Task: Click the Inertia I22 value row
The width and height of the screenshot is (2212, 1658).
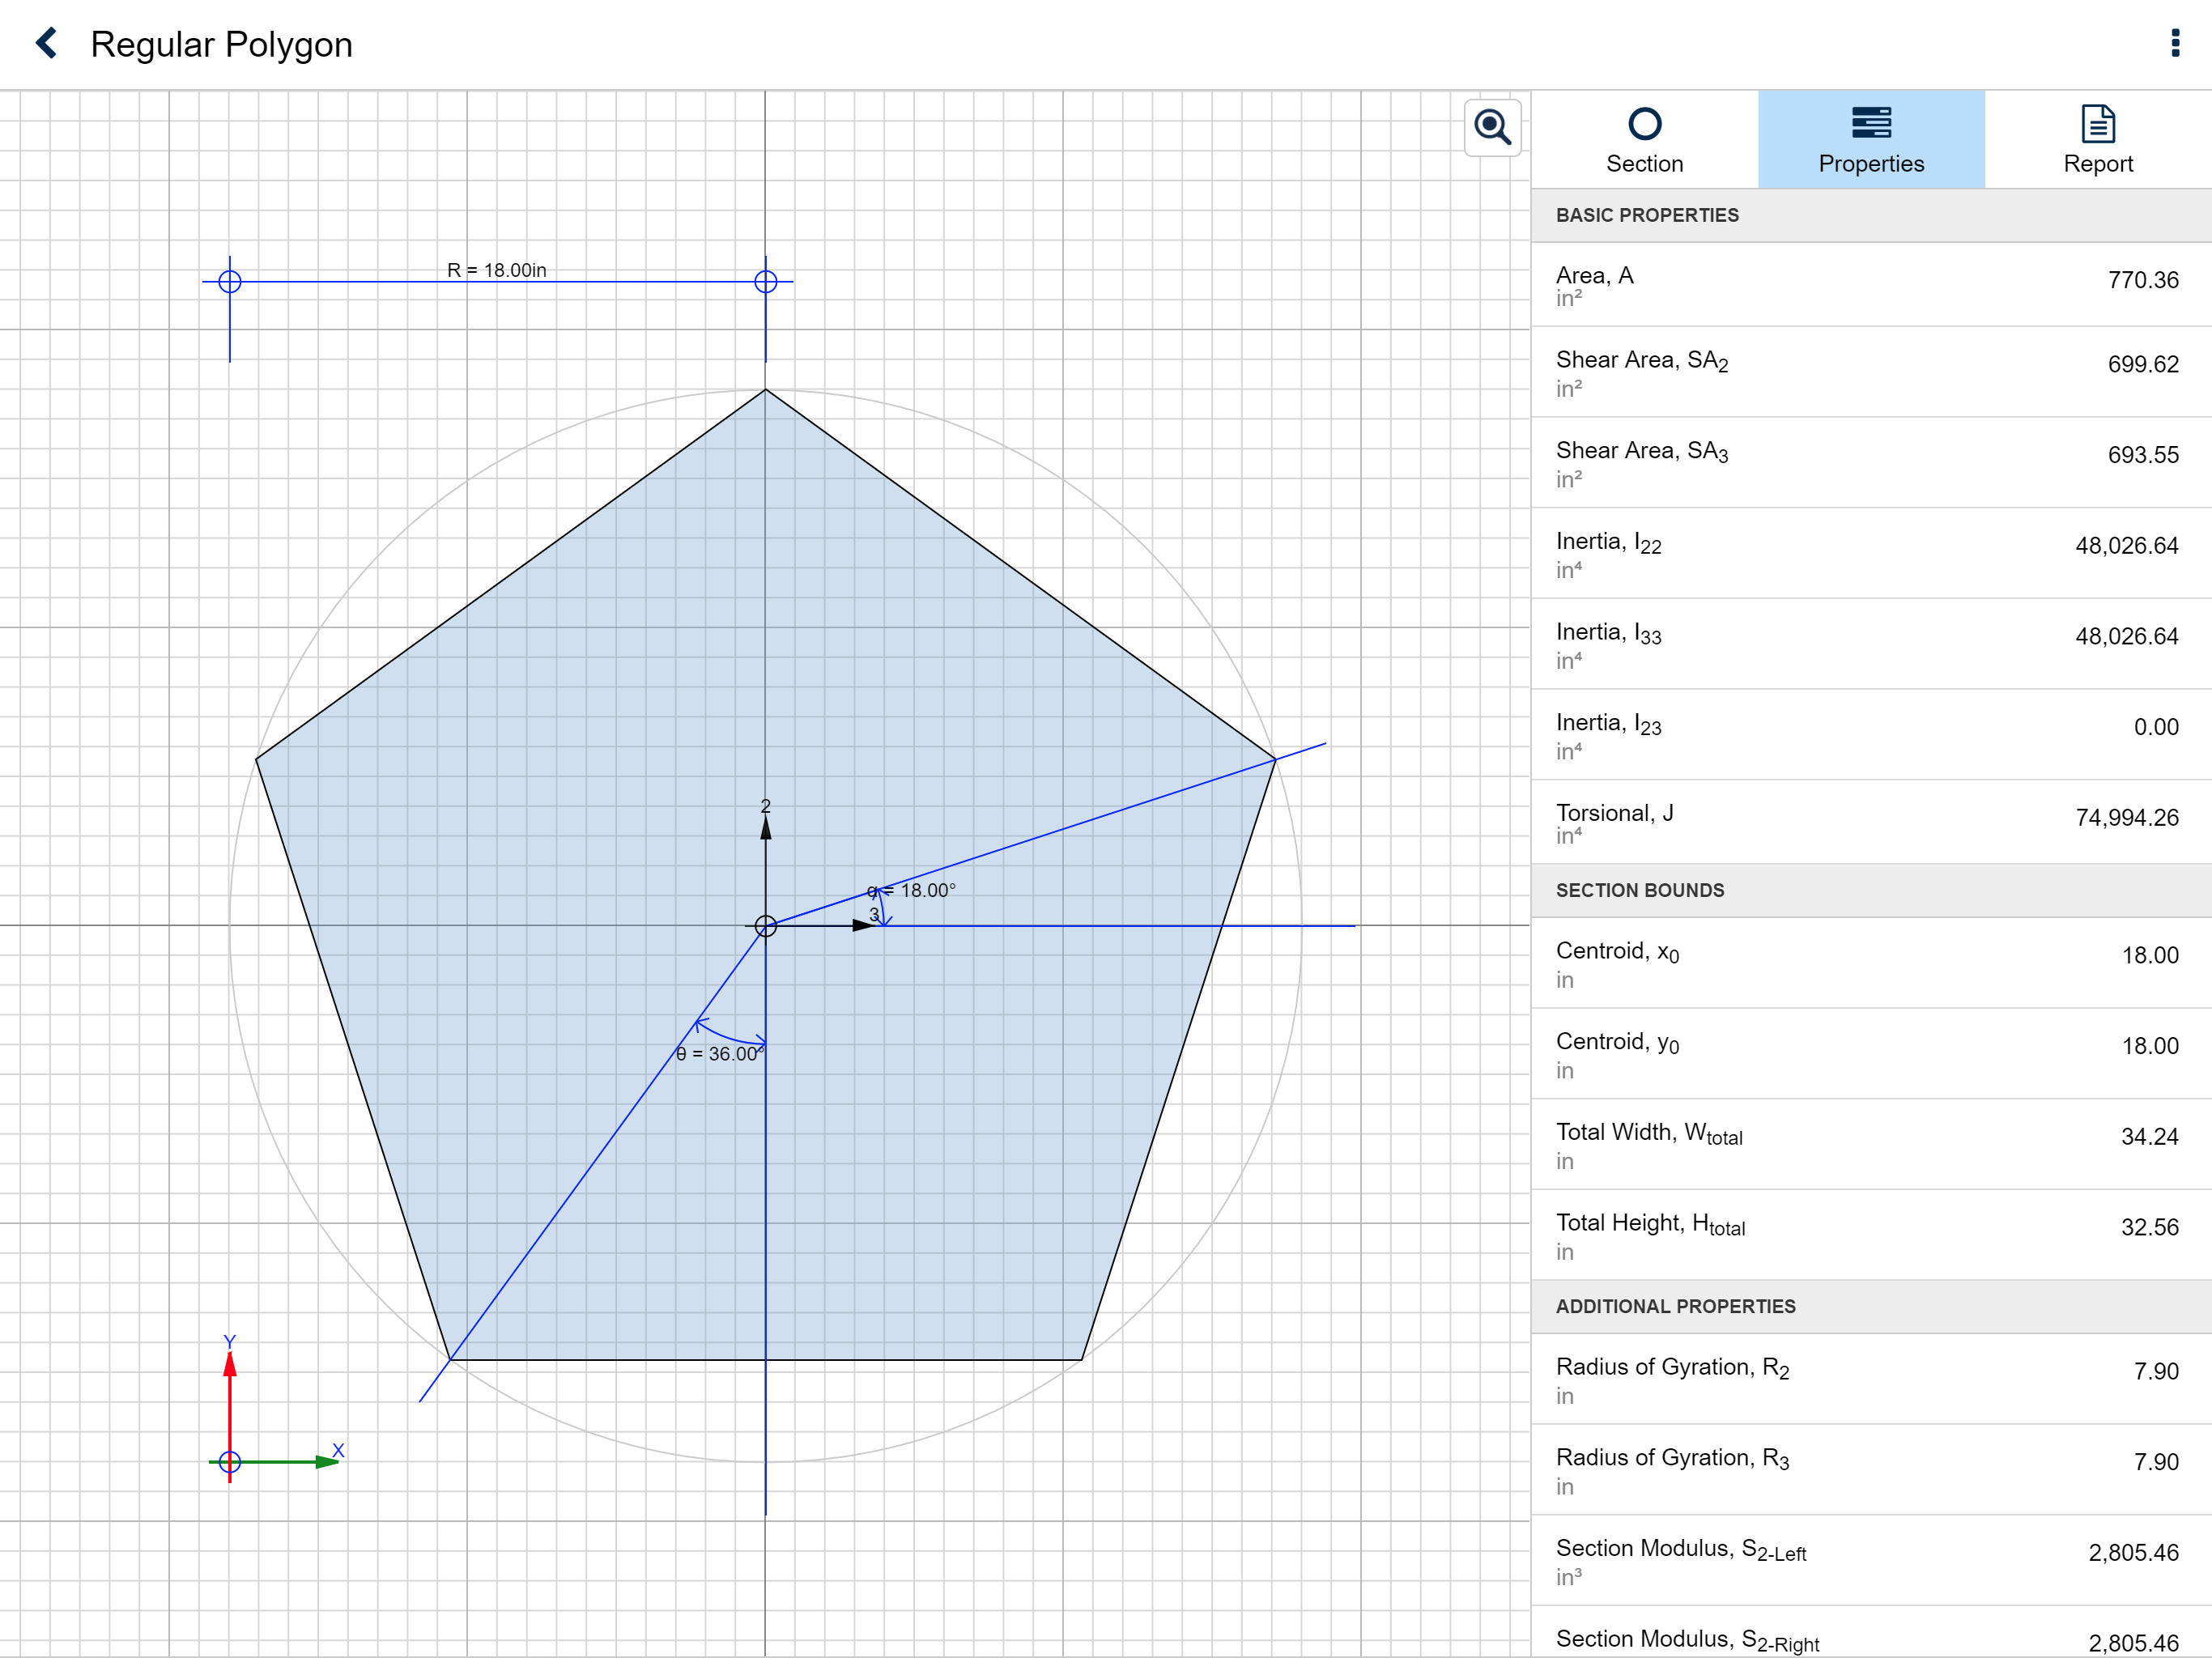Action: (1870, 553)
